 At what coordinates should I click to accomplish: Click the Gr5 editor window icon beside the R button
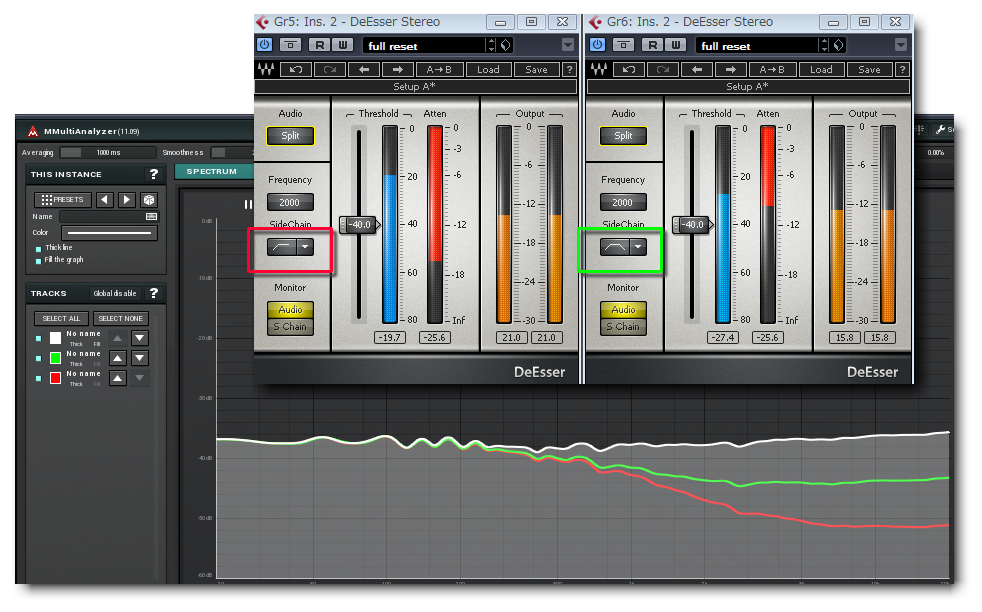click(x=290, y=45)
